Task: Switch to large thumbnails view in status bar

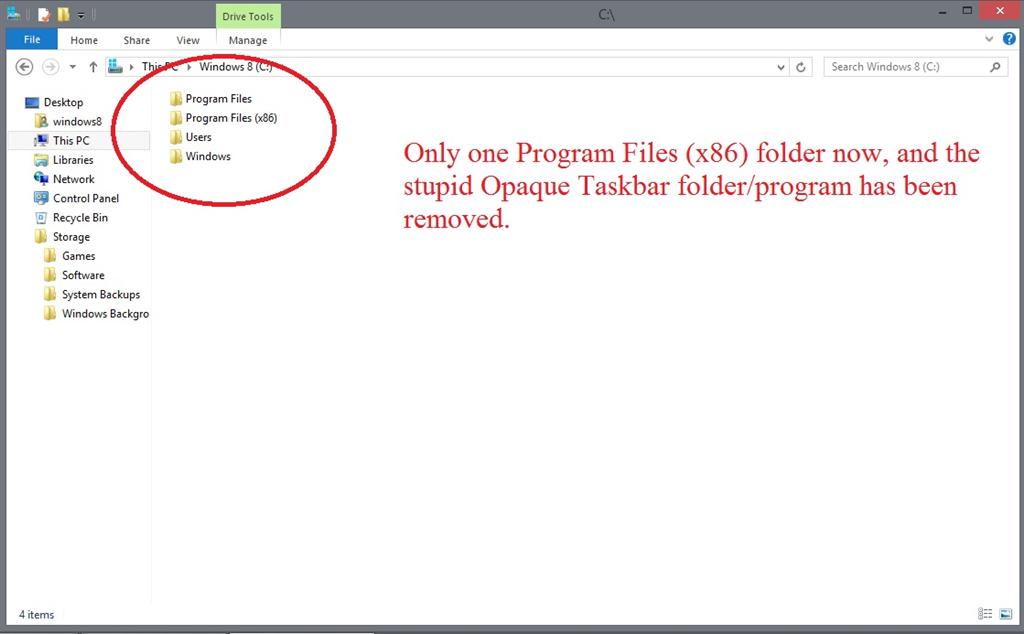Action: [x=1006, y=613]
